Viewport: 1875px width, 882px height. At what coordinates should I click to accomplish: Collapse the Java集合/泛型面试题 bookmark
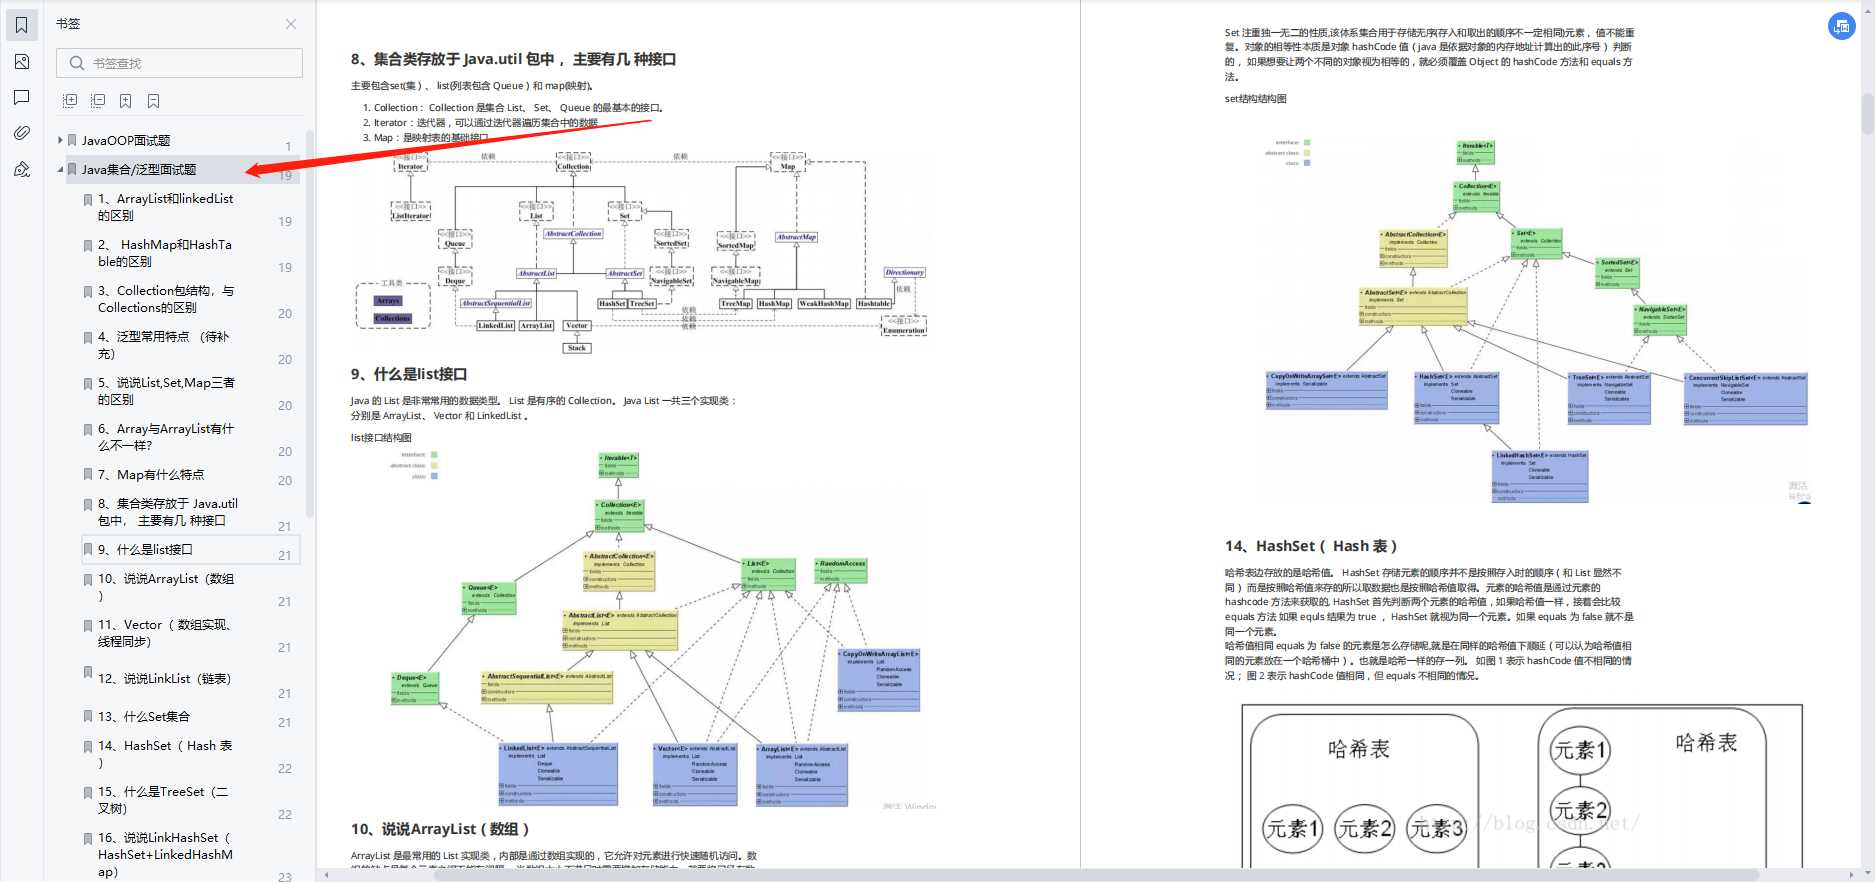click(60, 169)
